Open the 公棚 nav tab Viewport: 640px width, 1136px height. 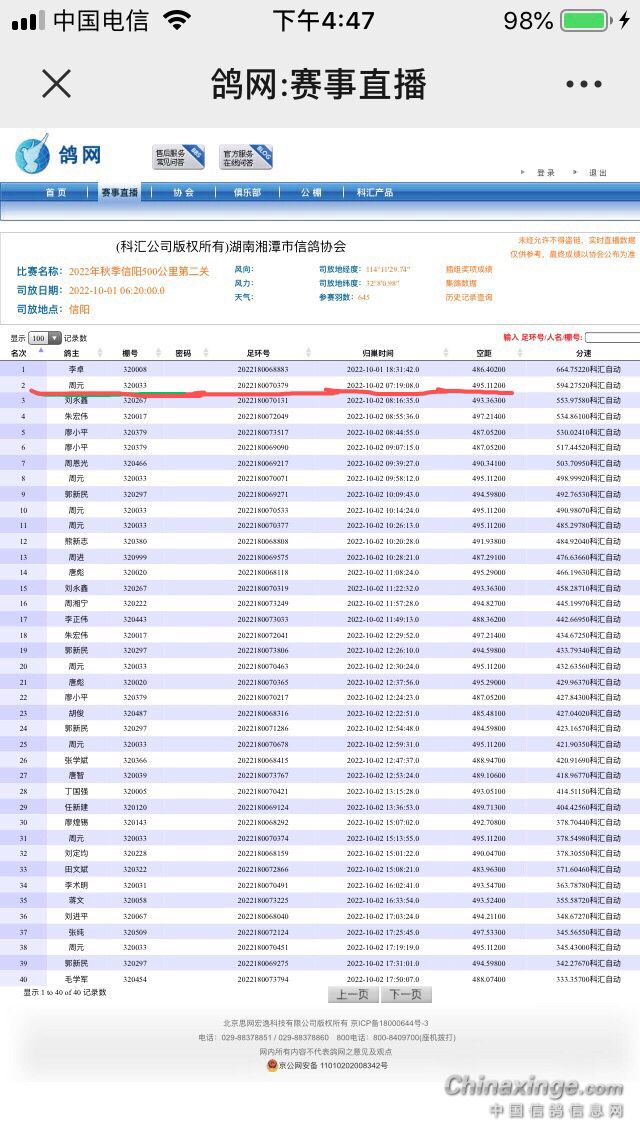tap(310, 192)
